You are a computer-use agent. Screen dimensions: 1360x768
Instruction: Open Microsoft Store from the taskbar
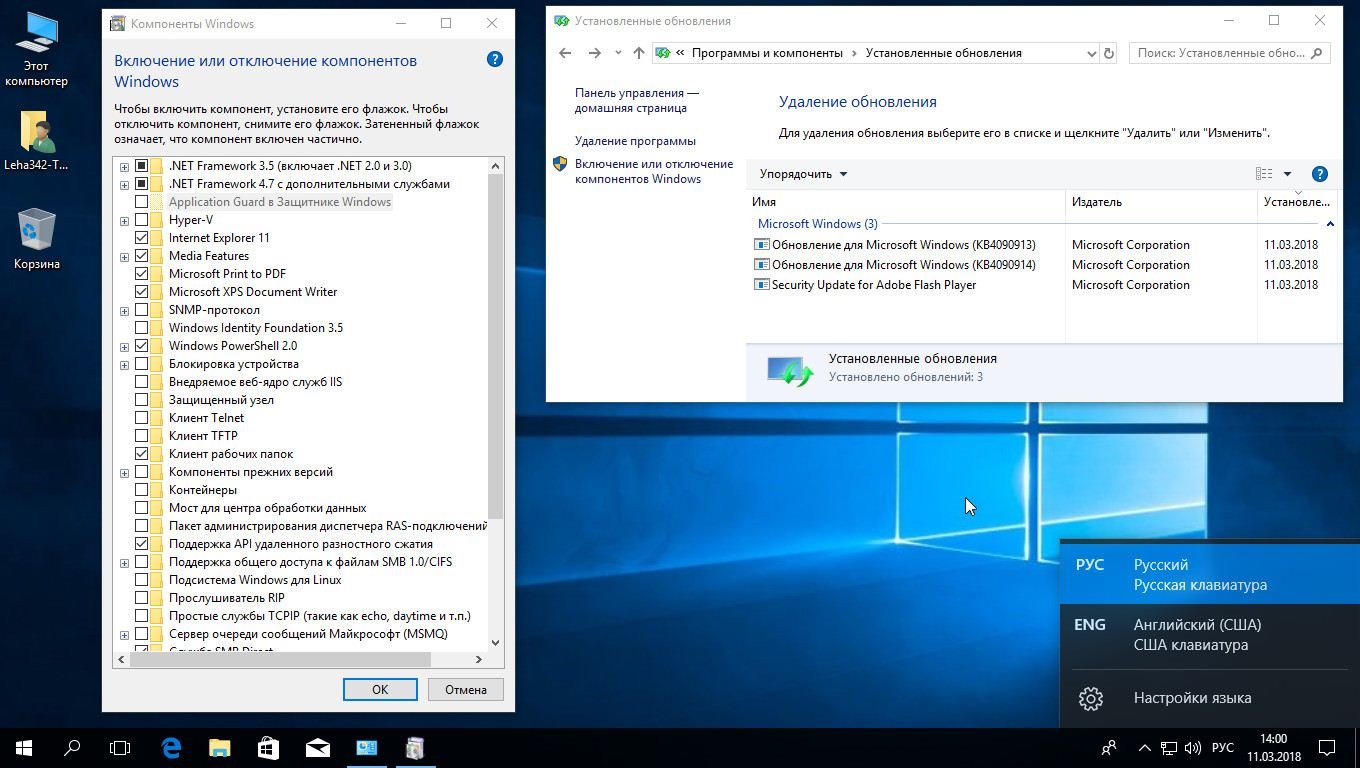(x=268, y=747)
